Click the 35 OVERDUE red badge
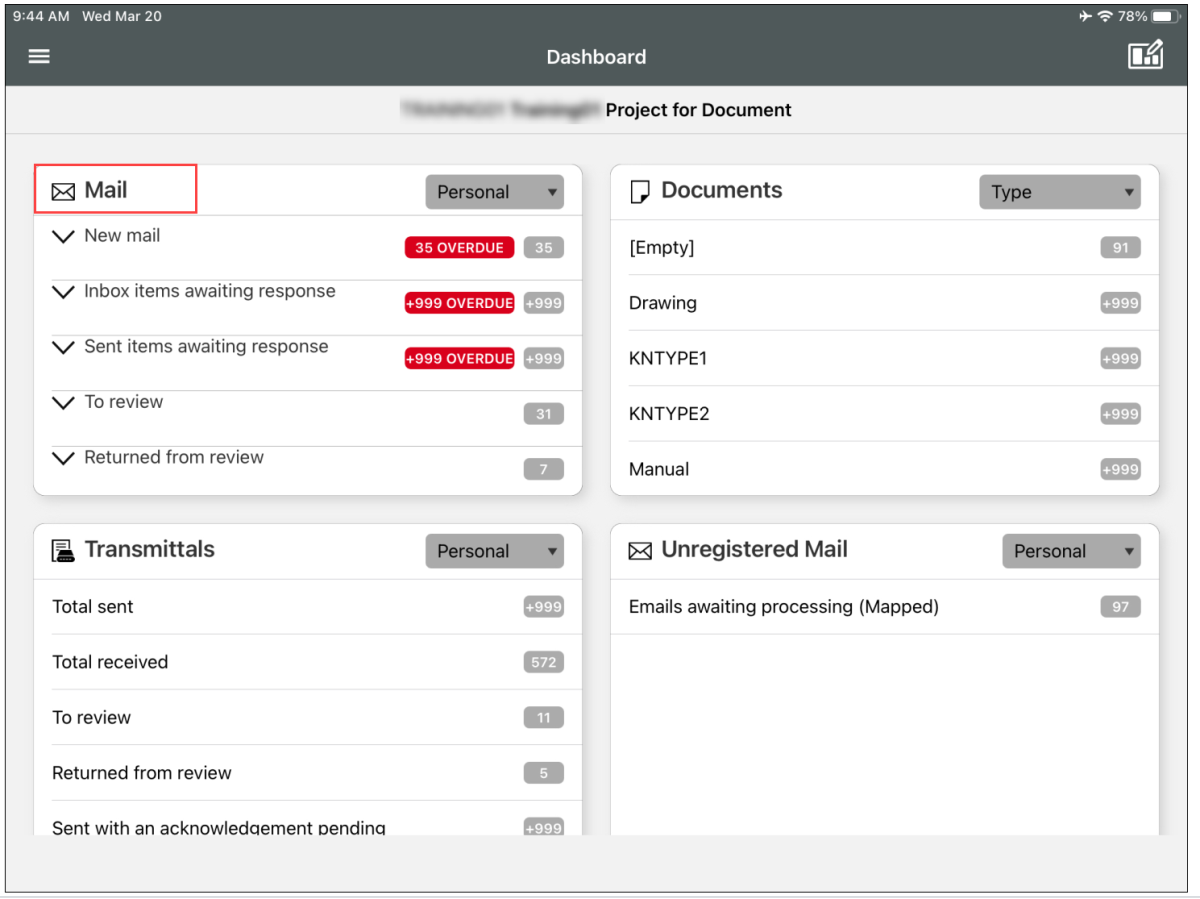 [459, 248]
